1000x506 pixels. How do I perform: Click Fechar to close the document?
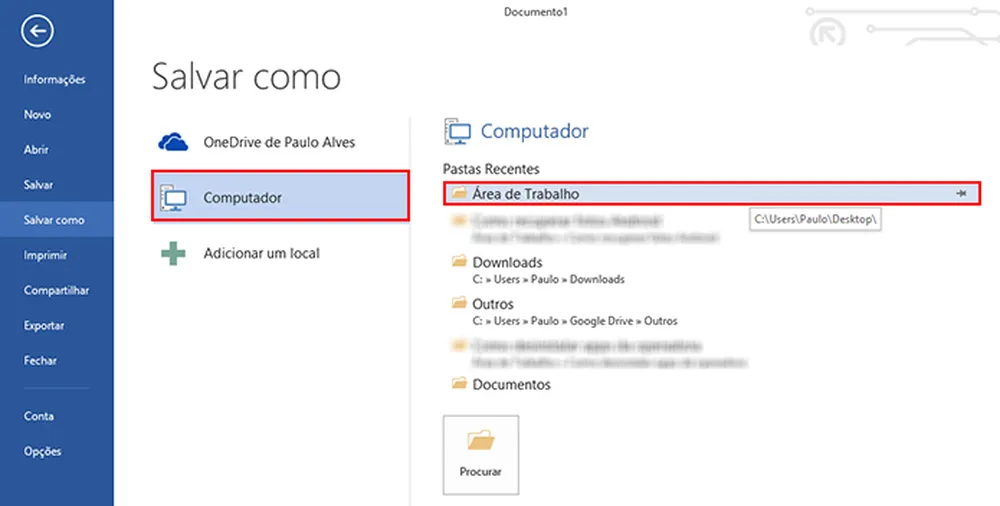[x=41, y=360]
